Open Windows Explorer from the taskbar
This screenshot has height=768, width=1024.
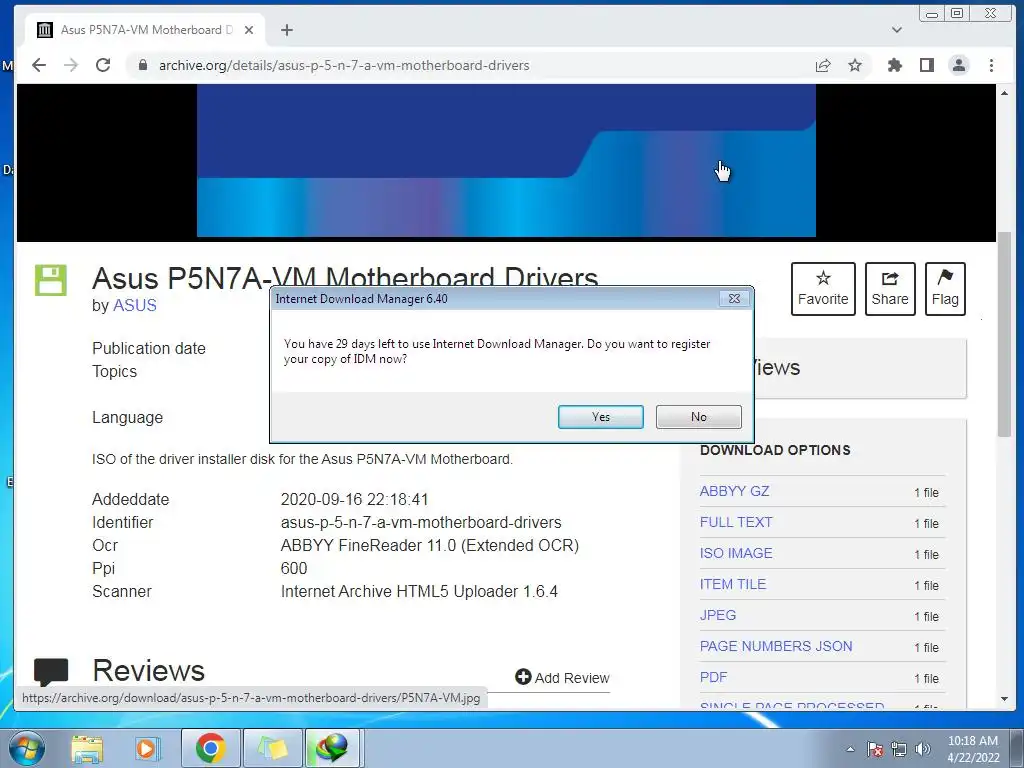coord(87,748)
